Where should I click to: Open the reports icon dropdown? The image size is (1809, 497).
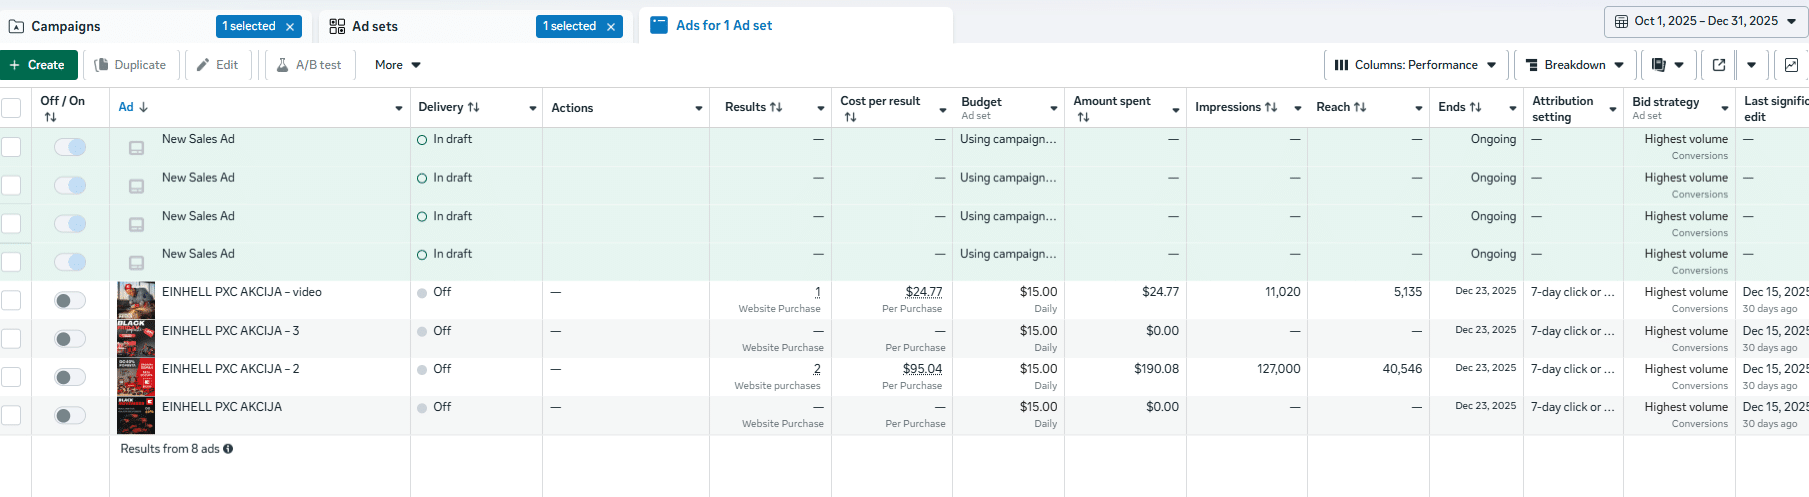point(1667,65)
